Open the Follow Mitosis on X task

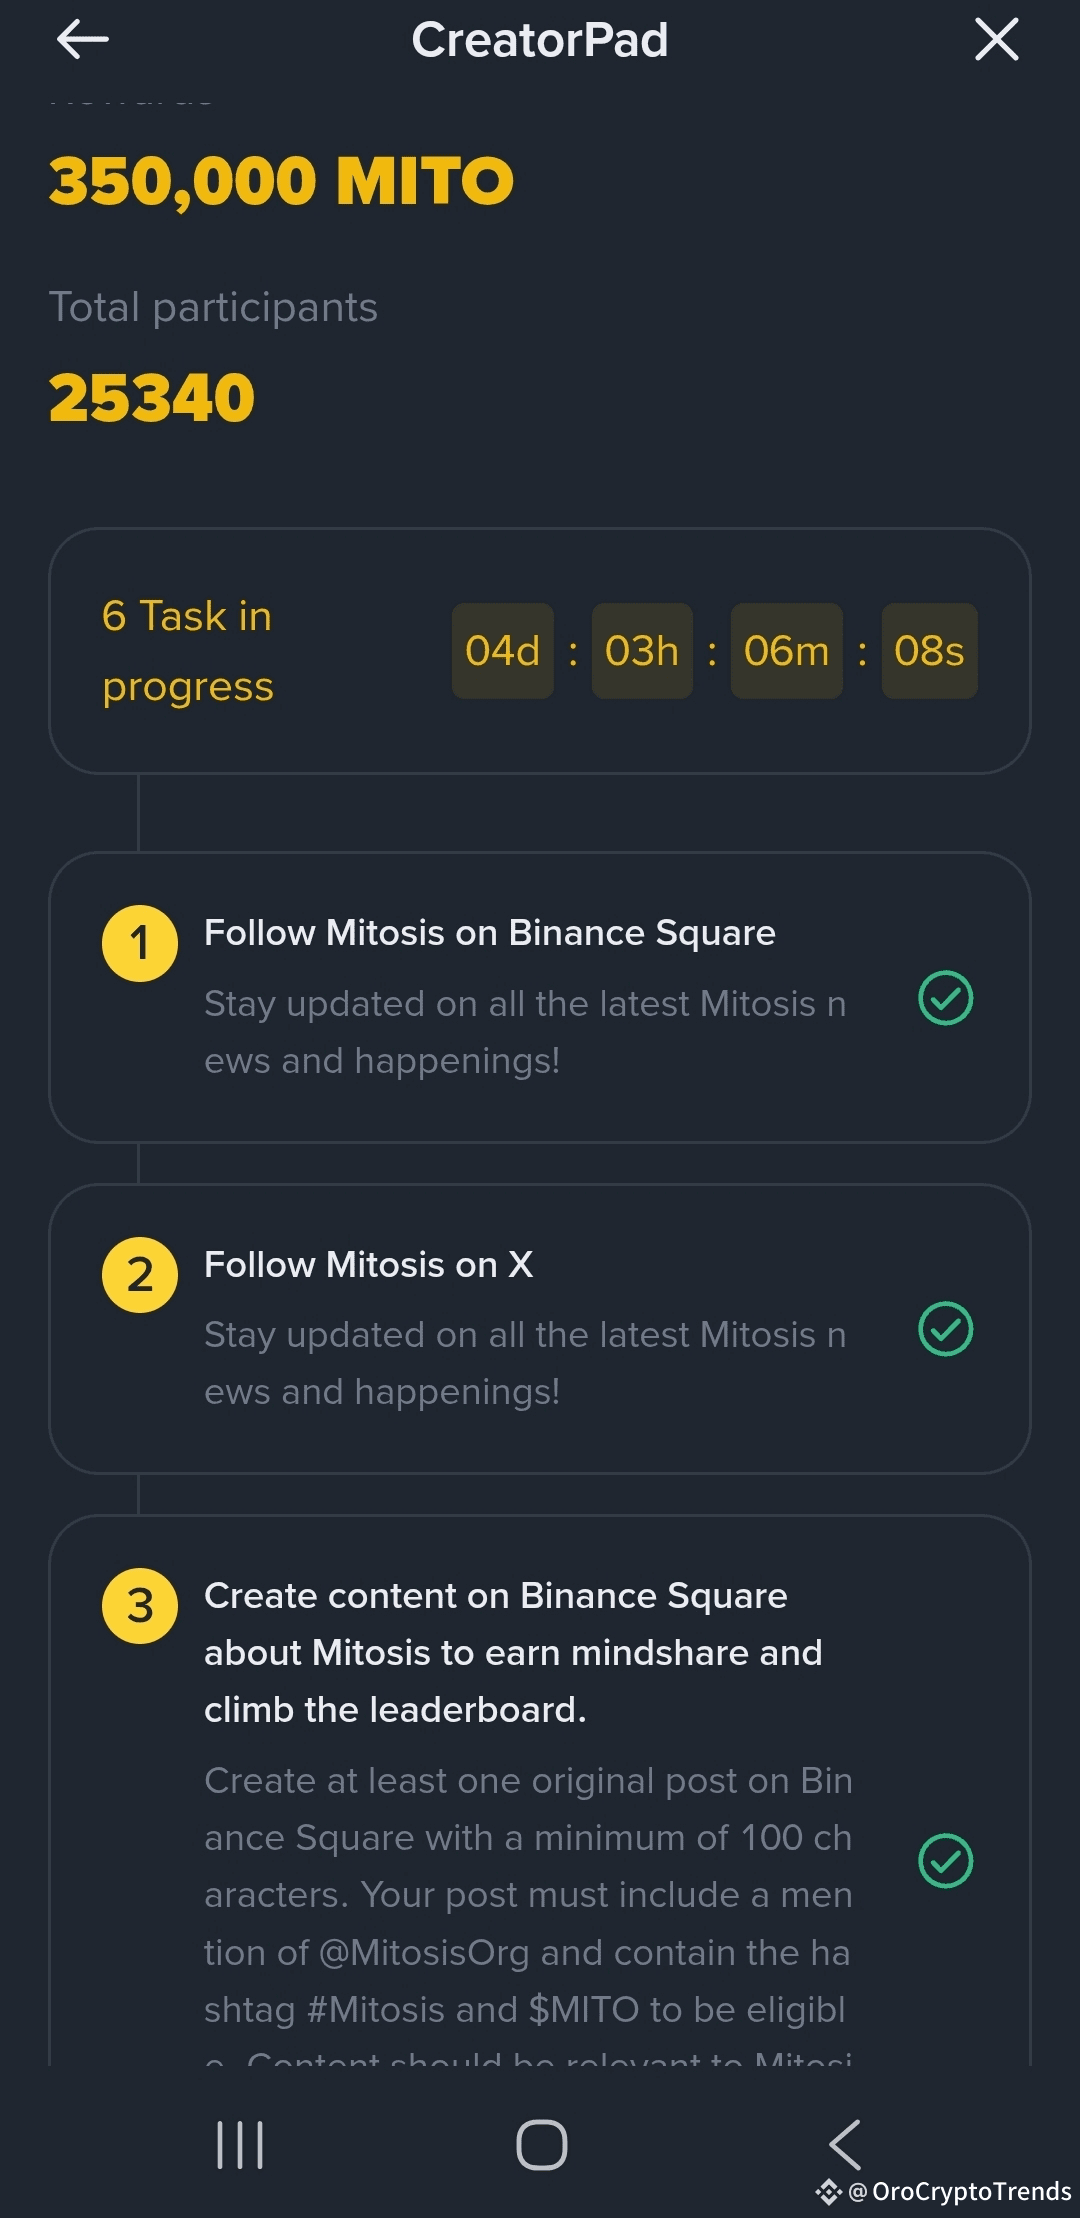(x=368, y=1265)
